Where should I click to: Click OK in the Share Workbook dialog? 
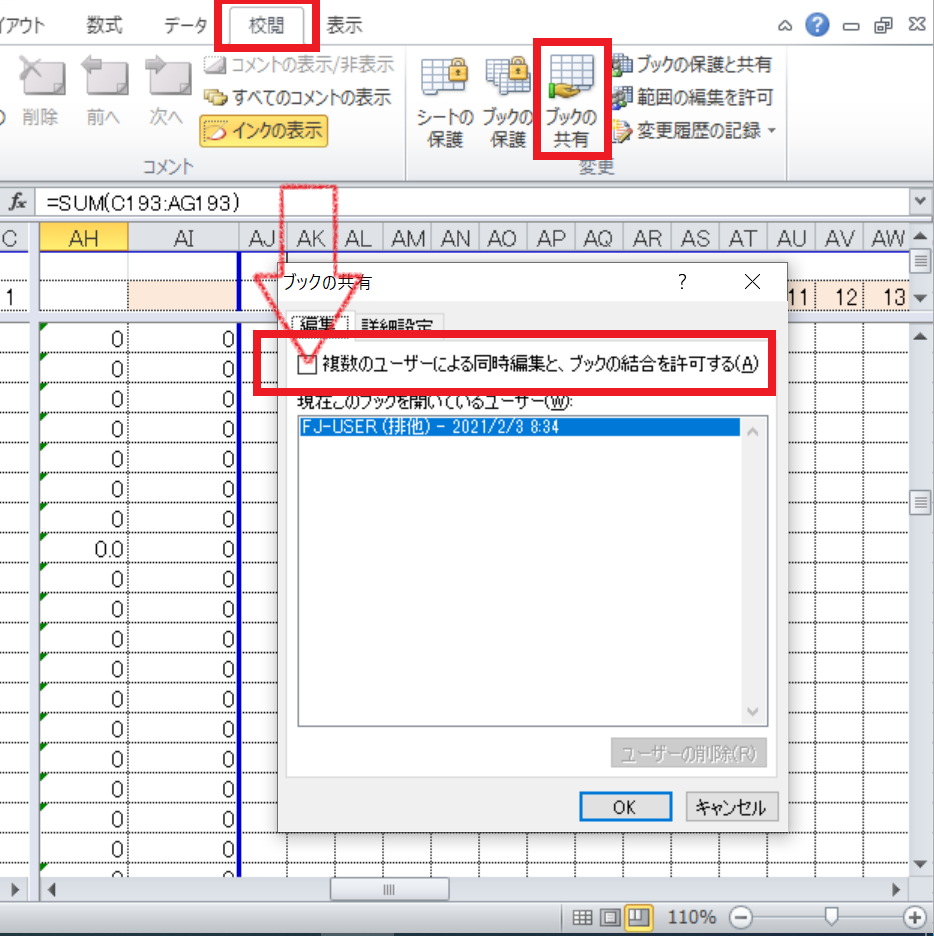point(624,807)
